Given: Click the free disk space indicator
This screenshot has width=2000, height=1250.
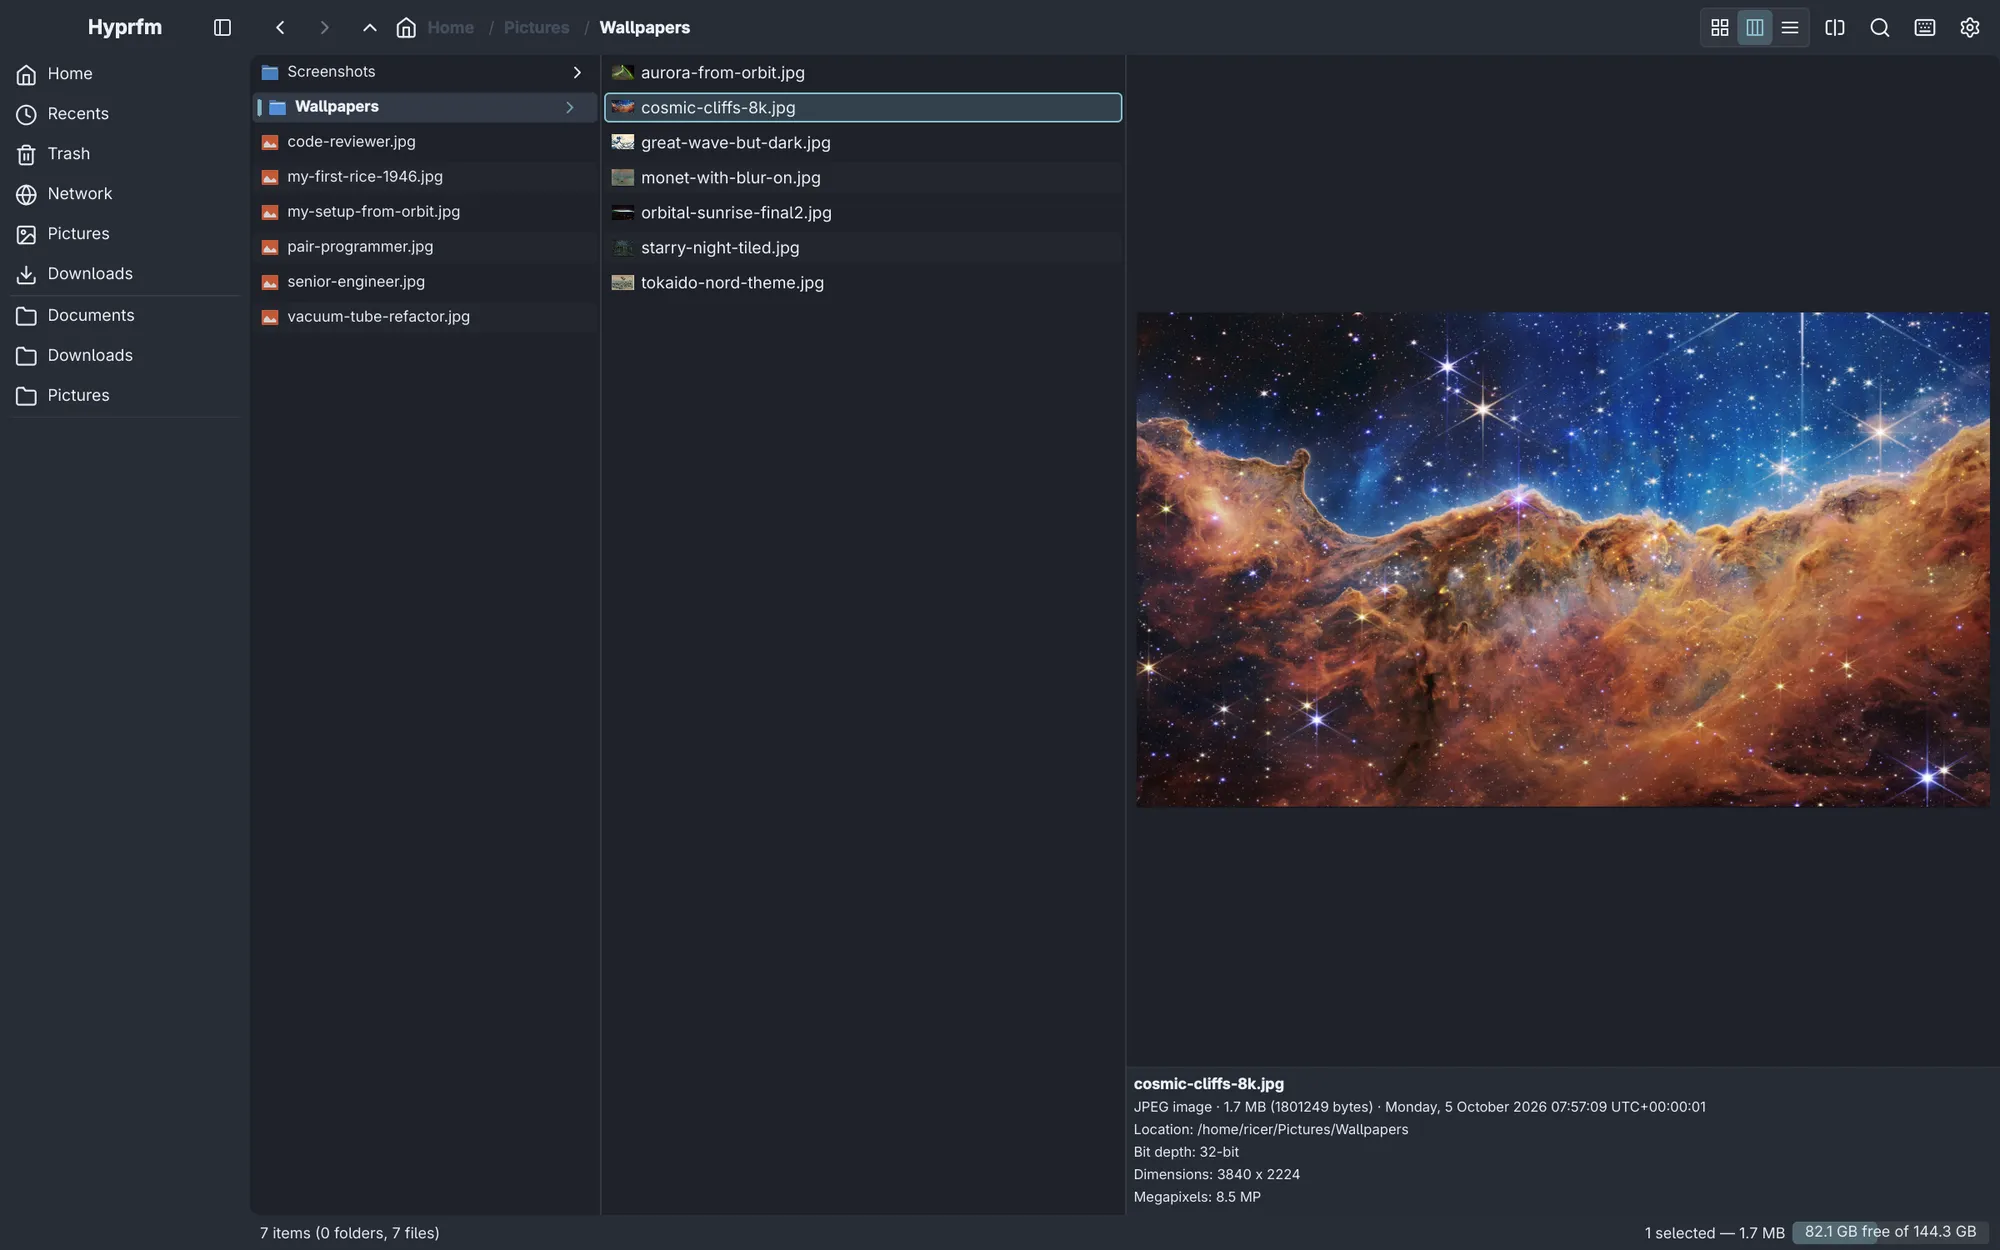Looking at the screenshot, I should [1890, 1232].
